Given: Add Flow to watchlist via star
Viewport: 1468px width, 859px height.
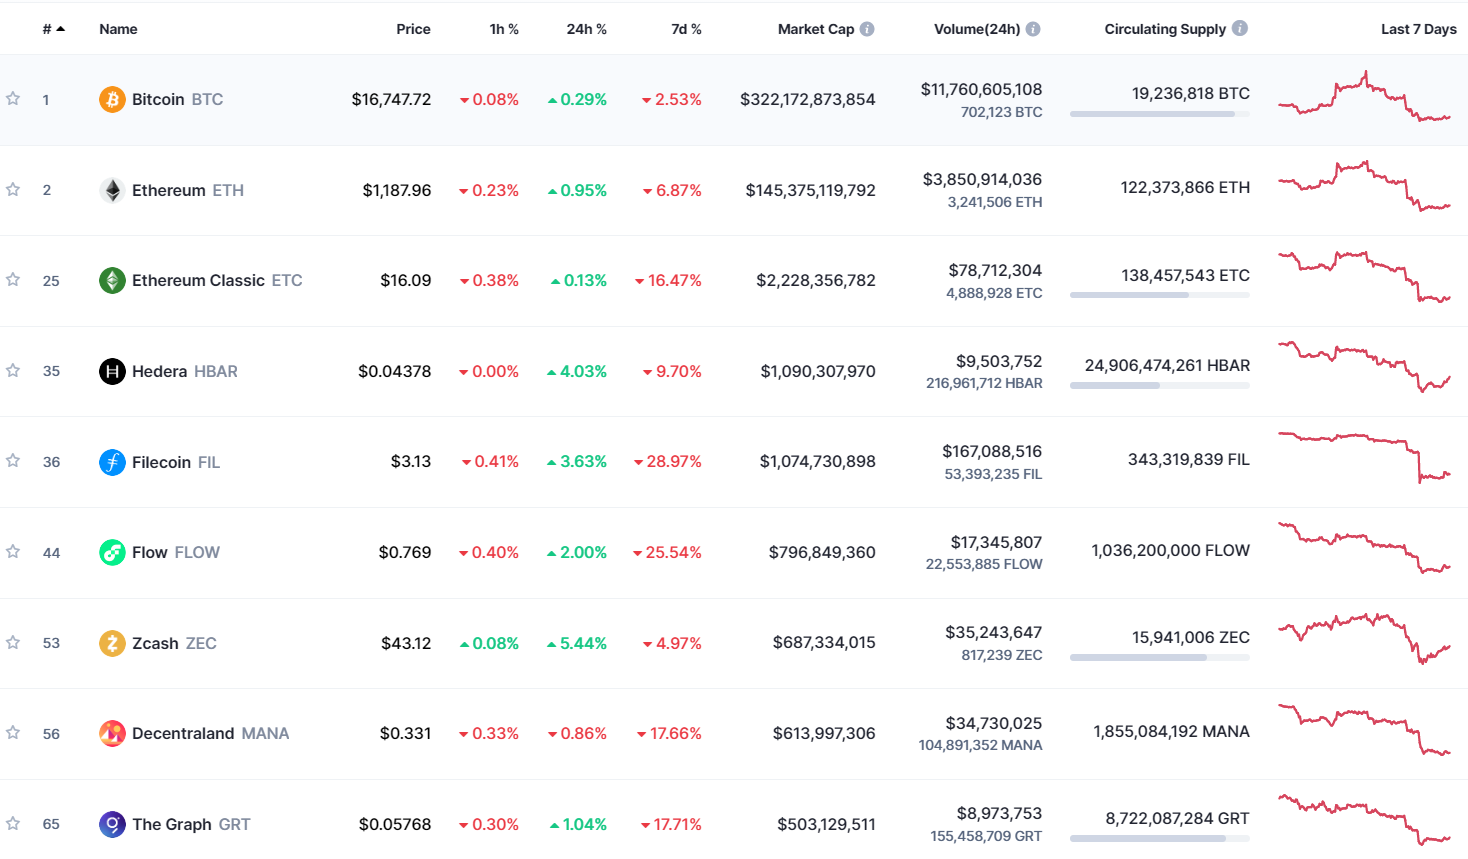Looking at the screenshot, I should [13, 551].
